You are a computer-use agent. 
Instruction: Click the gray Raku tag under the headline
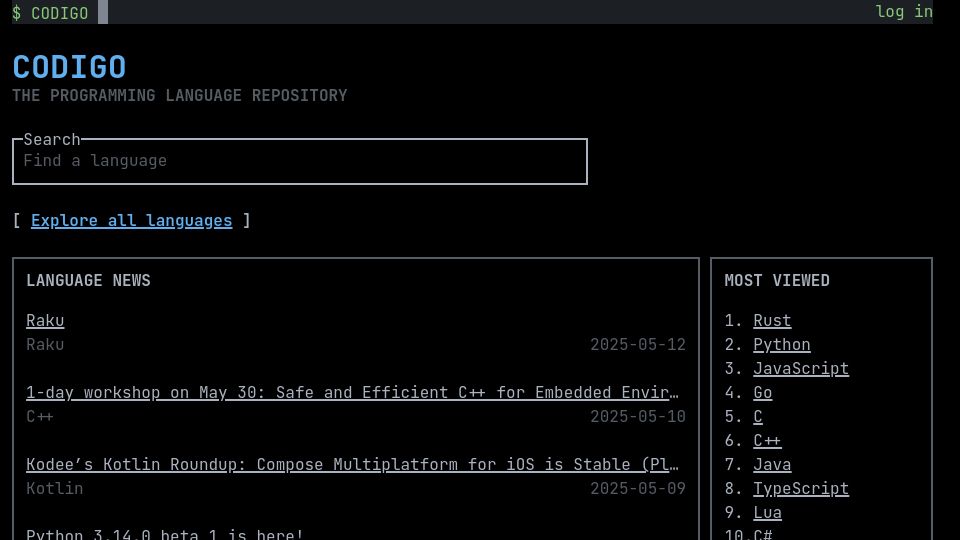(x=45, y=345)
